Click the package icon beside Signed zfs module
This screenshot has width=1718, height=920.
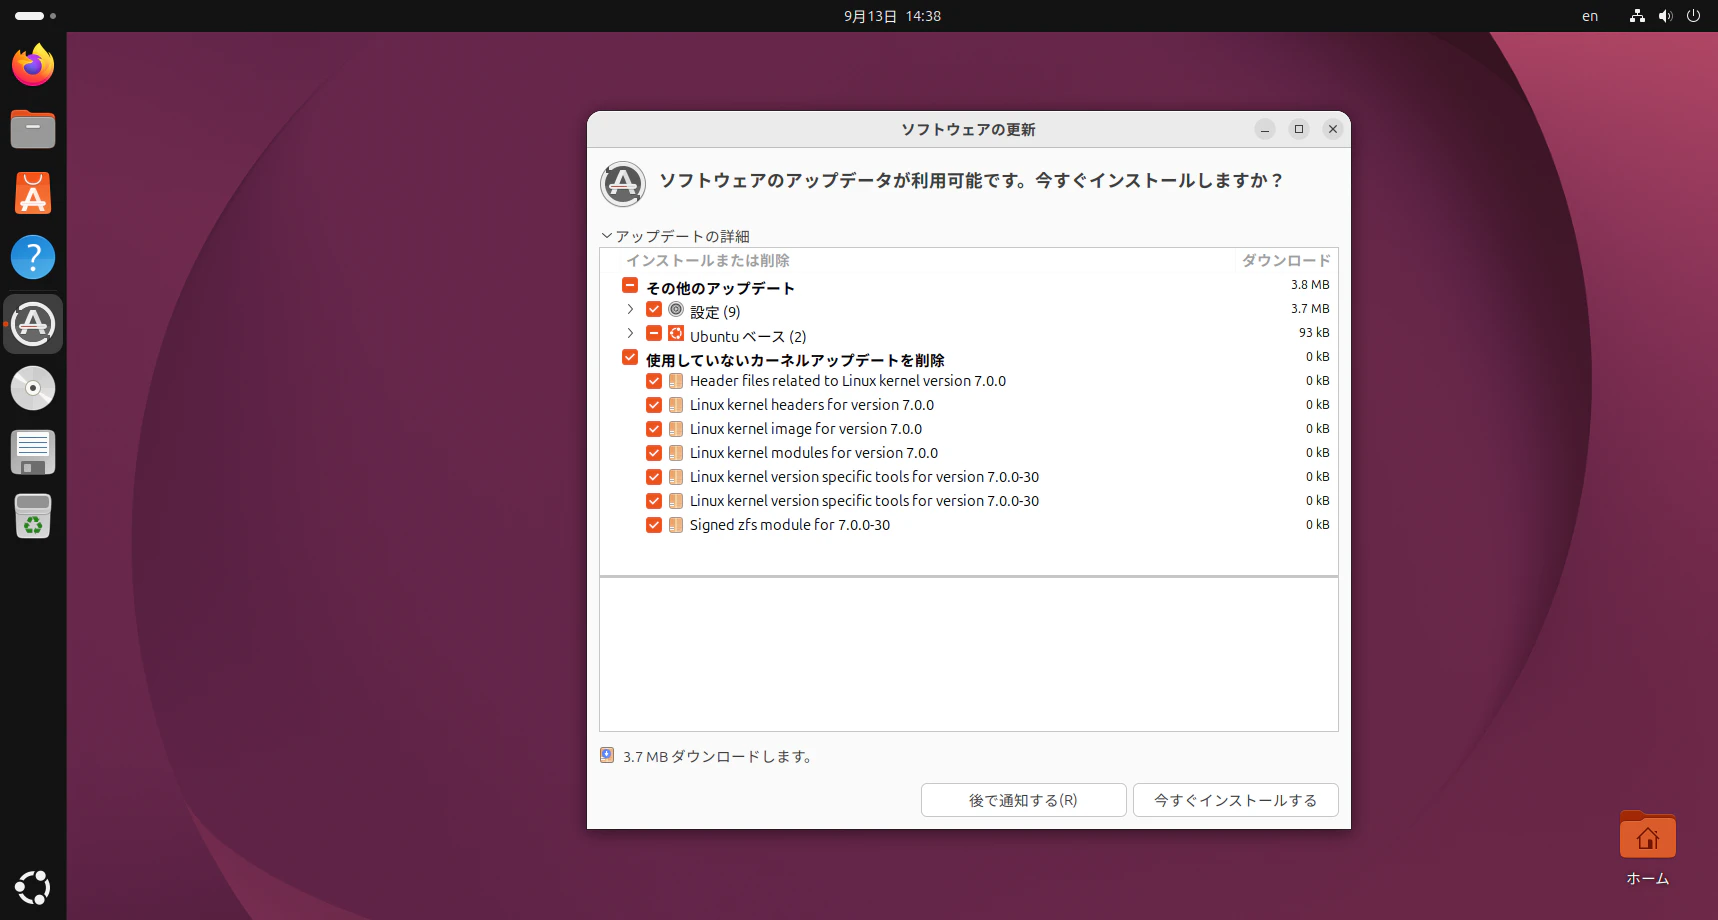point(676,525)
